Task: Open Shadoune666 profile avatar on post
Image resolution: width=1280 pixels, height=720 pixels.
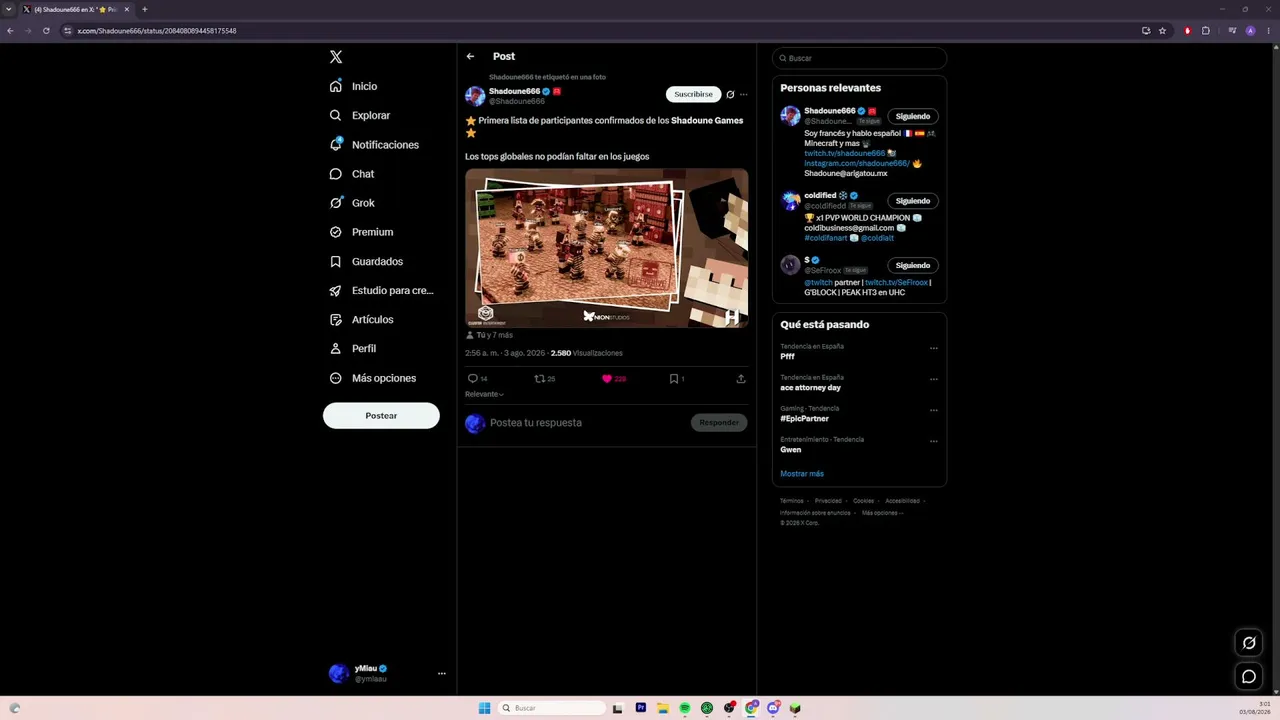Action: [x=475, y=96]
